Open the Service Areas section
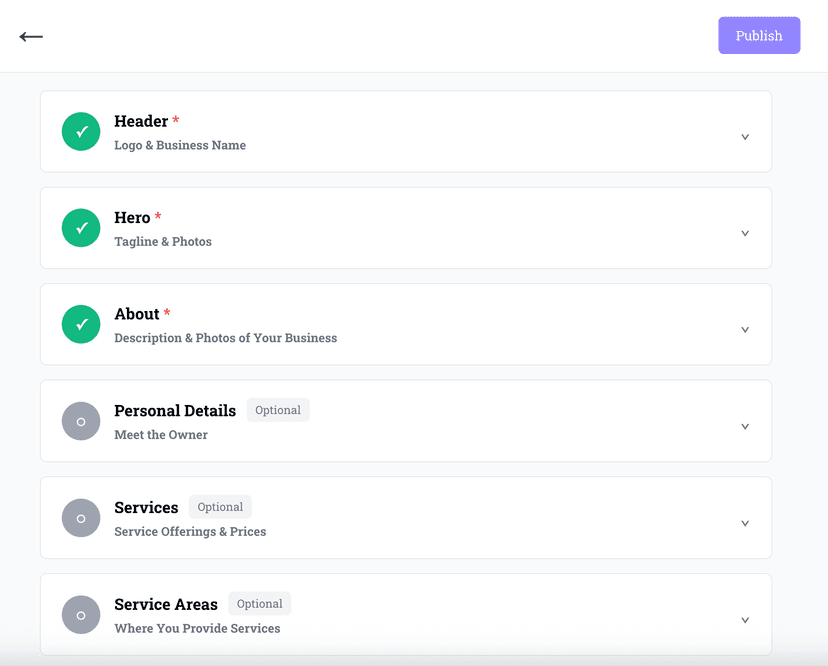This screenshot has height=666, width=828. [745, 619]
